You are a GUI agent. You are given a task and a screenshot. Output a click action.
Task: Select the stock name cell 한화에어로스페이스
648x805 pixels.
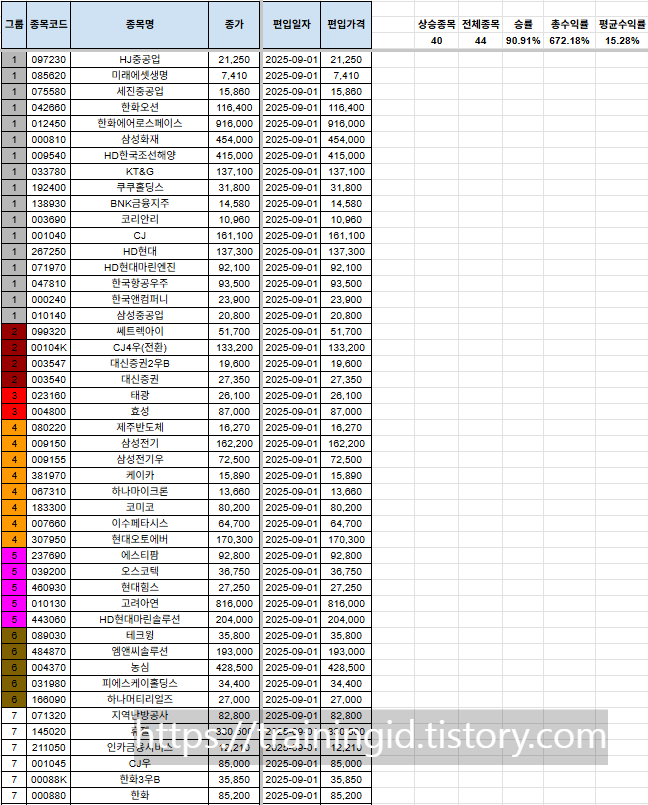pyautogui.click(x=140, y=123)
